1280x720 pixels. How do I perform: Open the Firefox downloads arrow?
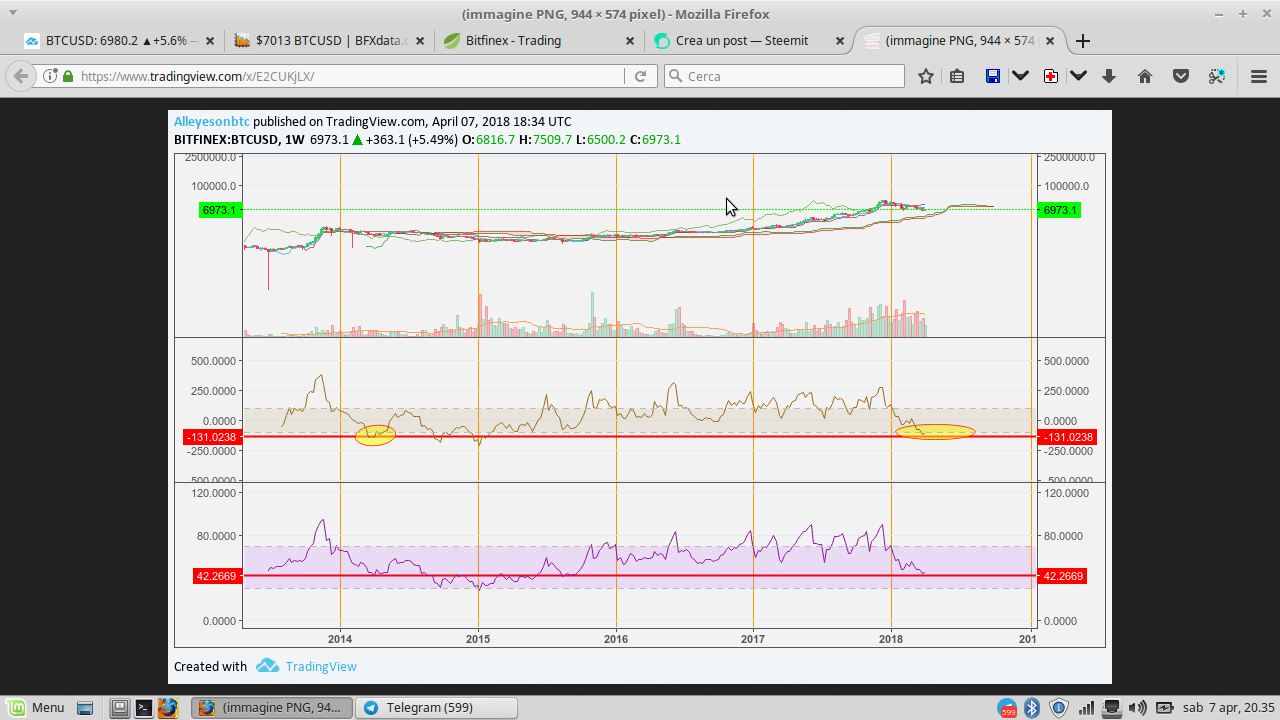(1109, 76)
